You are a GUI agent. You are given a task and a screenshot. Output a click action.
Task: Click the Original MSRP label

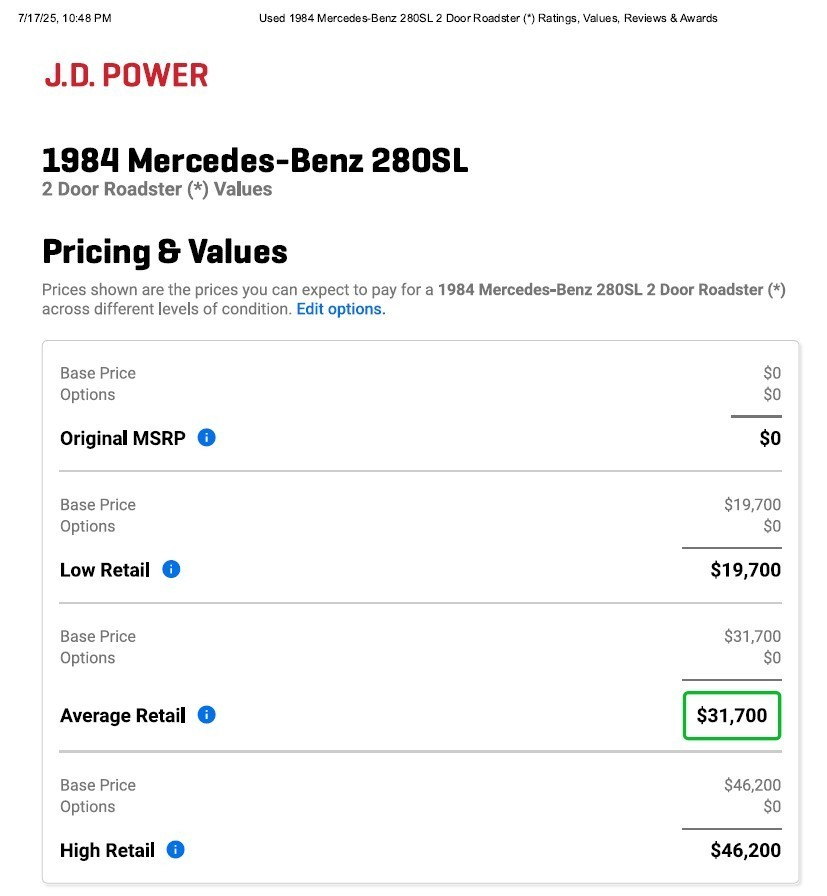[123, 438]
